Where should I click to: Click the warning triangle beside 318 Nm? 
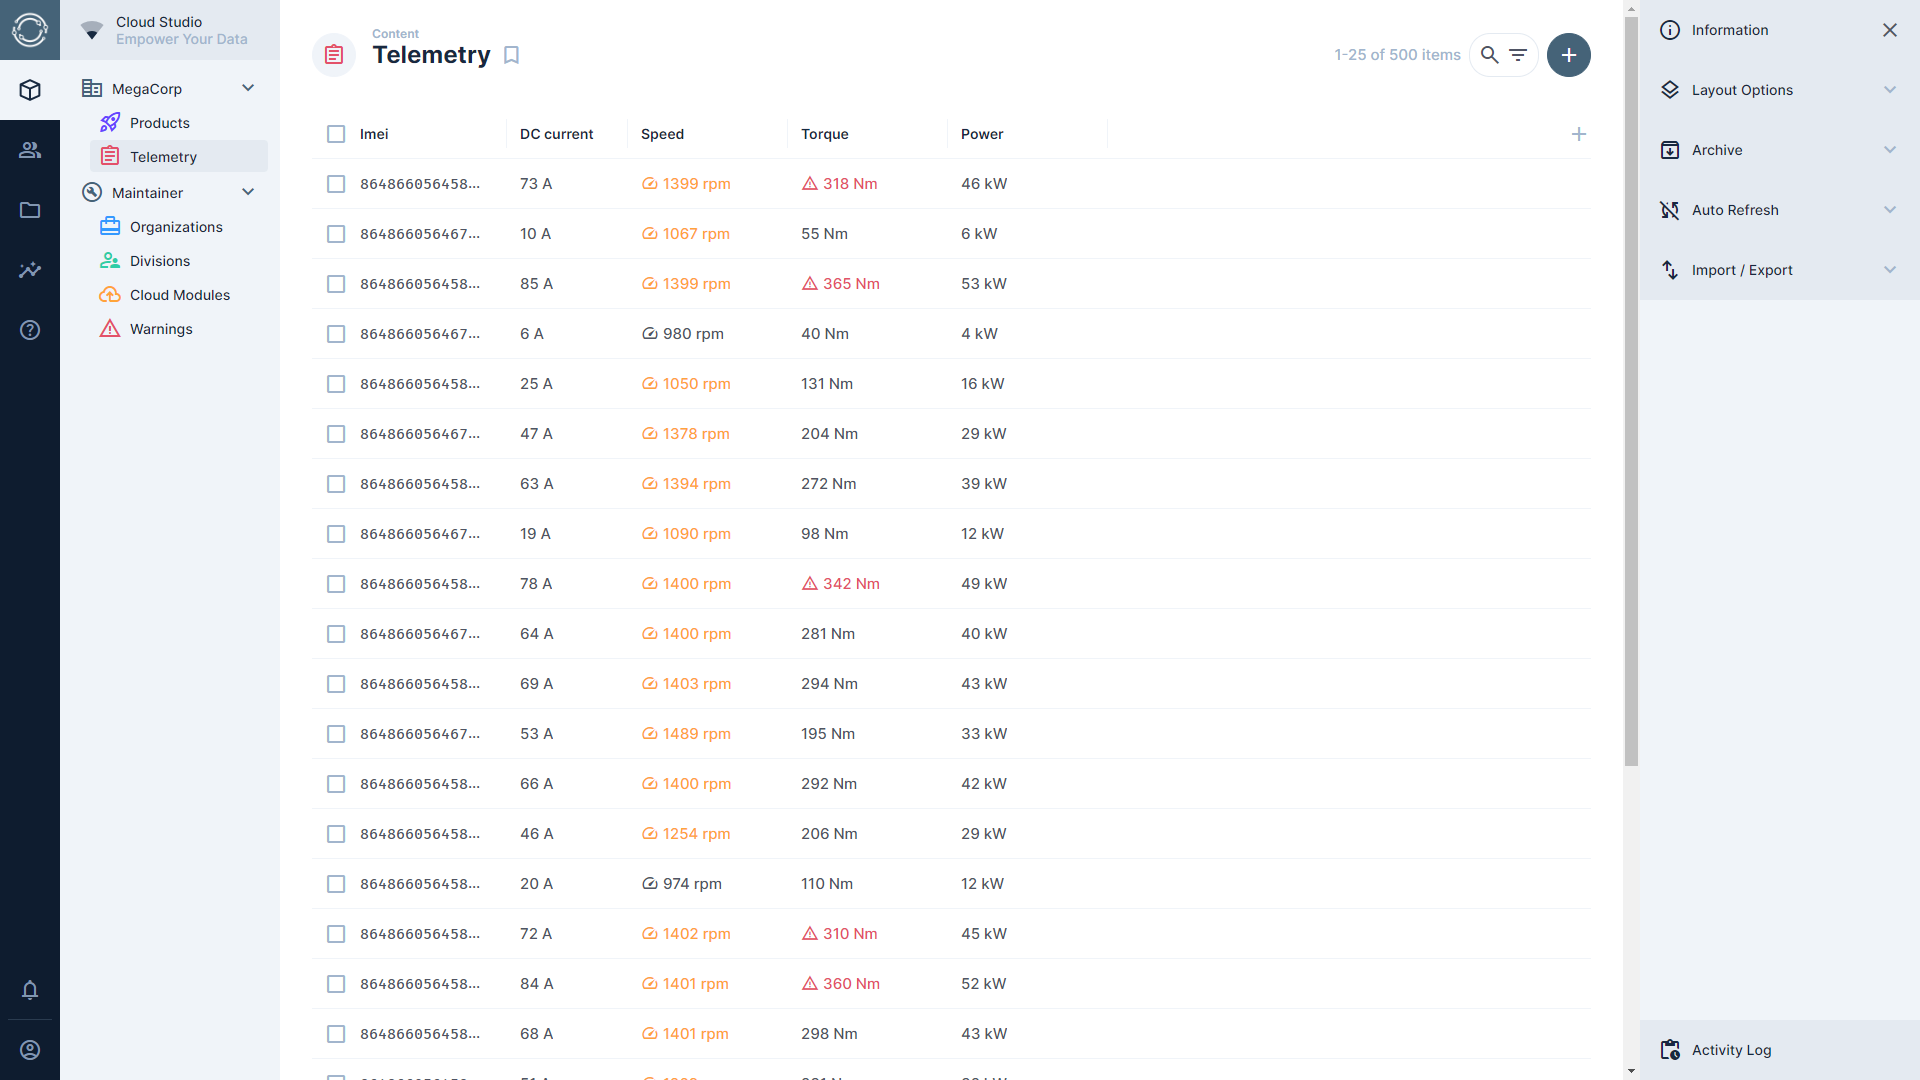[809, 184]
